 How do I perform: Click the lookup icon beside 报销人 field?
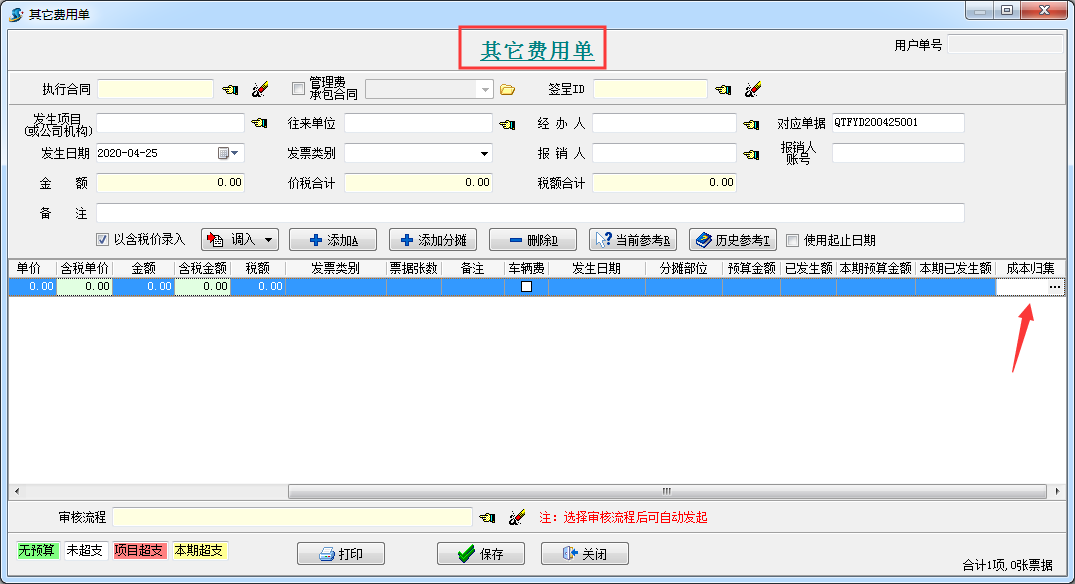[752, 154]
